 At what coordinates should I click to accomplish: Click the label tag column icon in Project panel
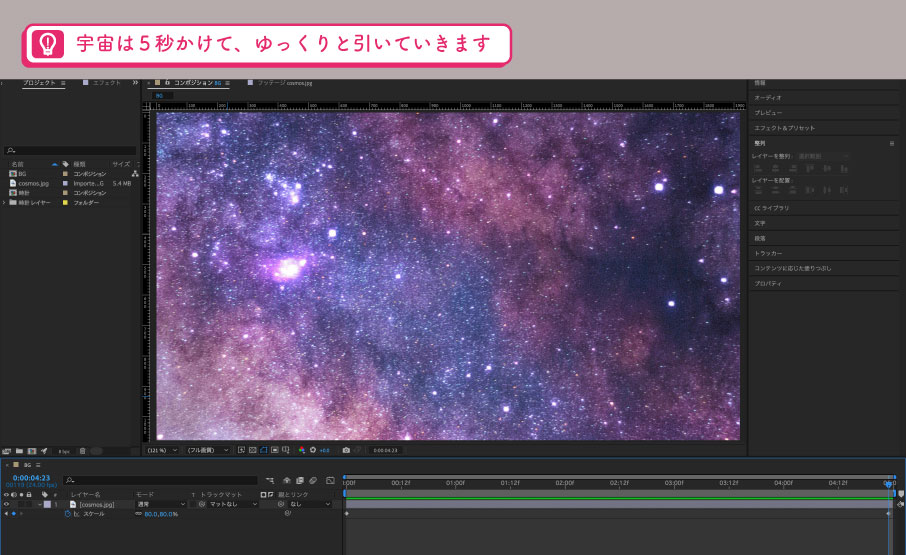(x=65, y=164)
